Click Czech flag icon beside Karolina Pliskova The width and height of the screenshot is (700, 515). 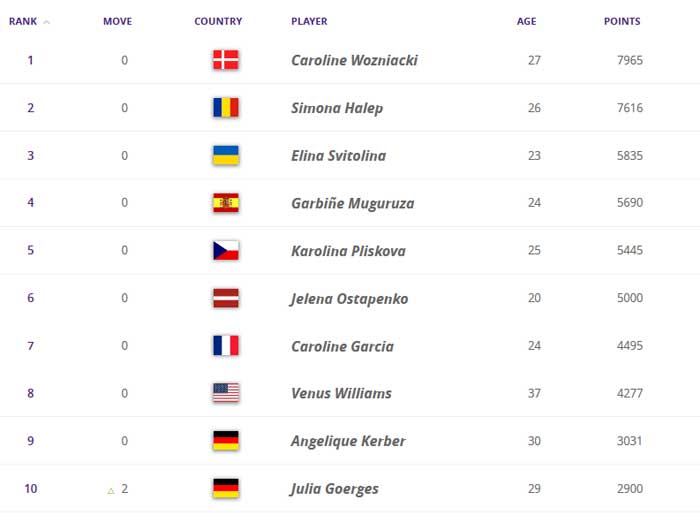tap(225, 250)
